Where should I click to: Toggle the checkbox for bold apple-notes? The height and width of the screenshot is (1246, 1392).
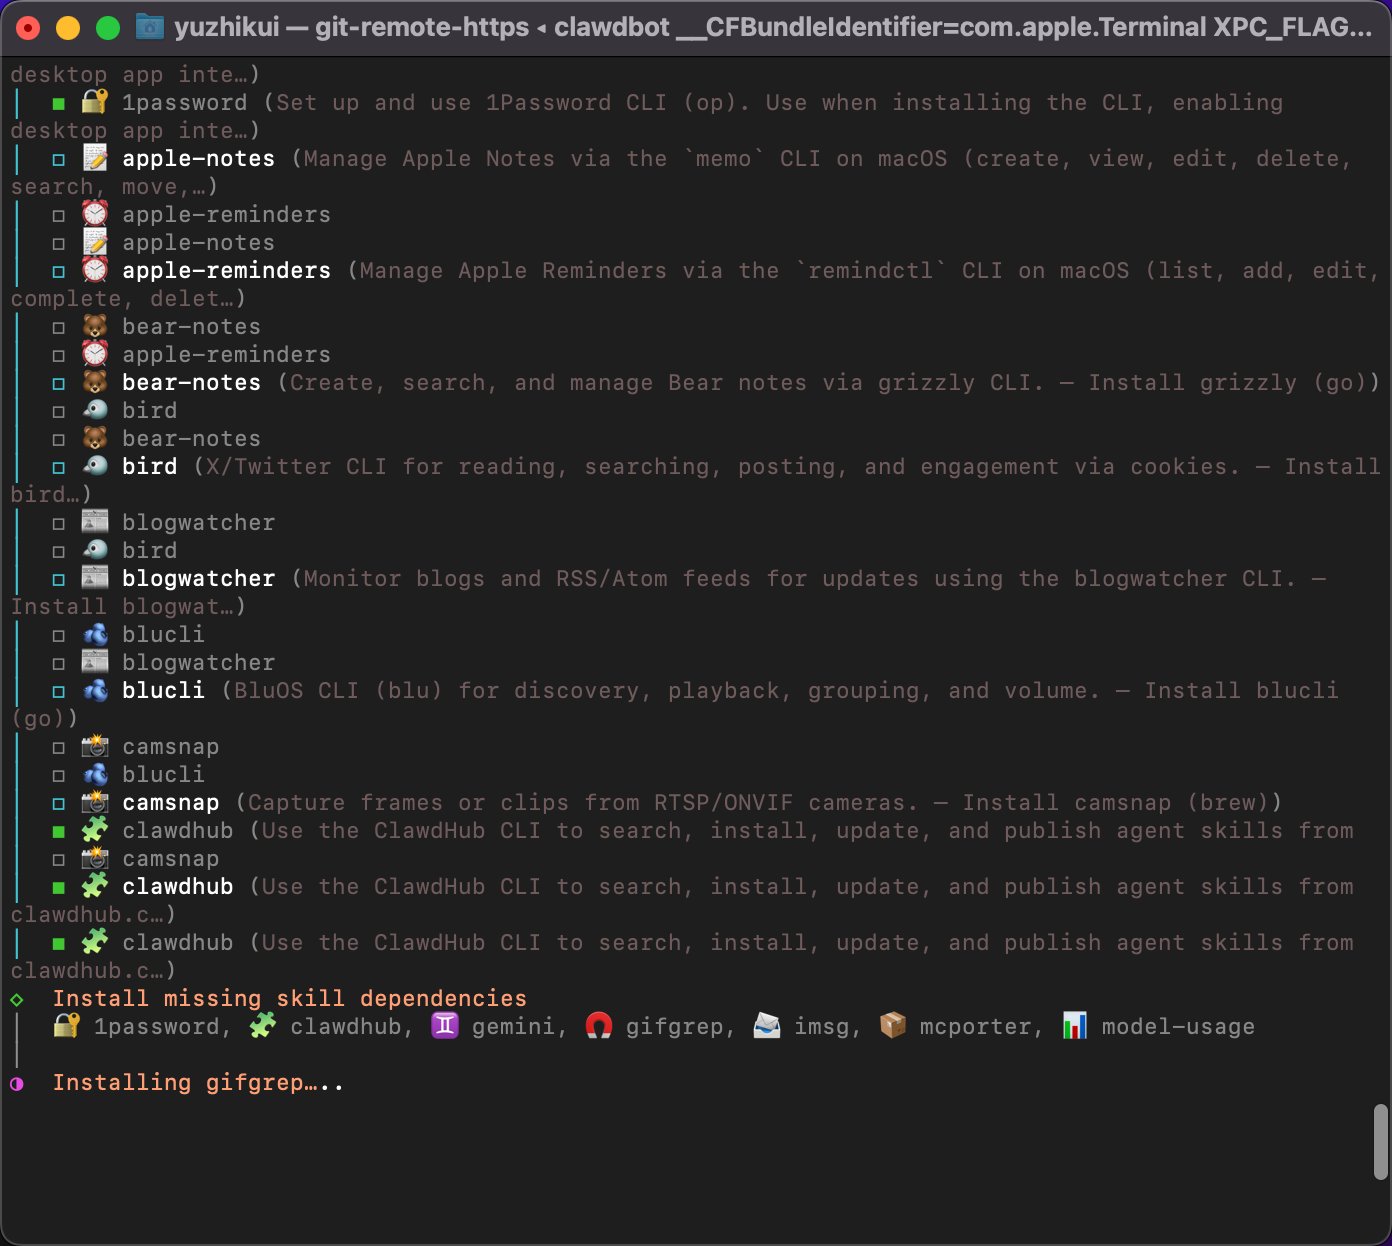pyautogui.click(x=59, y=159)
